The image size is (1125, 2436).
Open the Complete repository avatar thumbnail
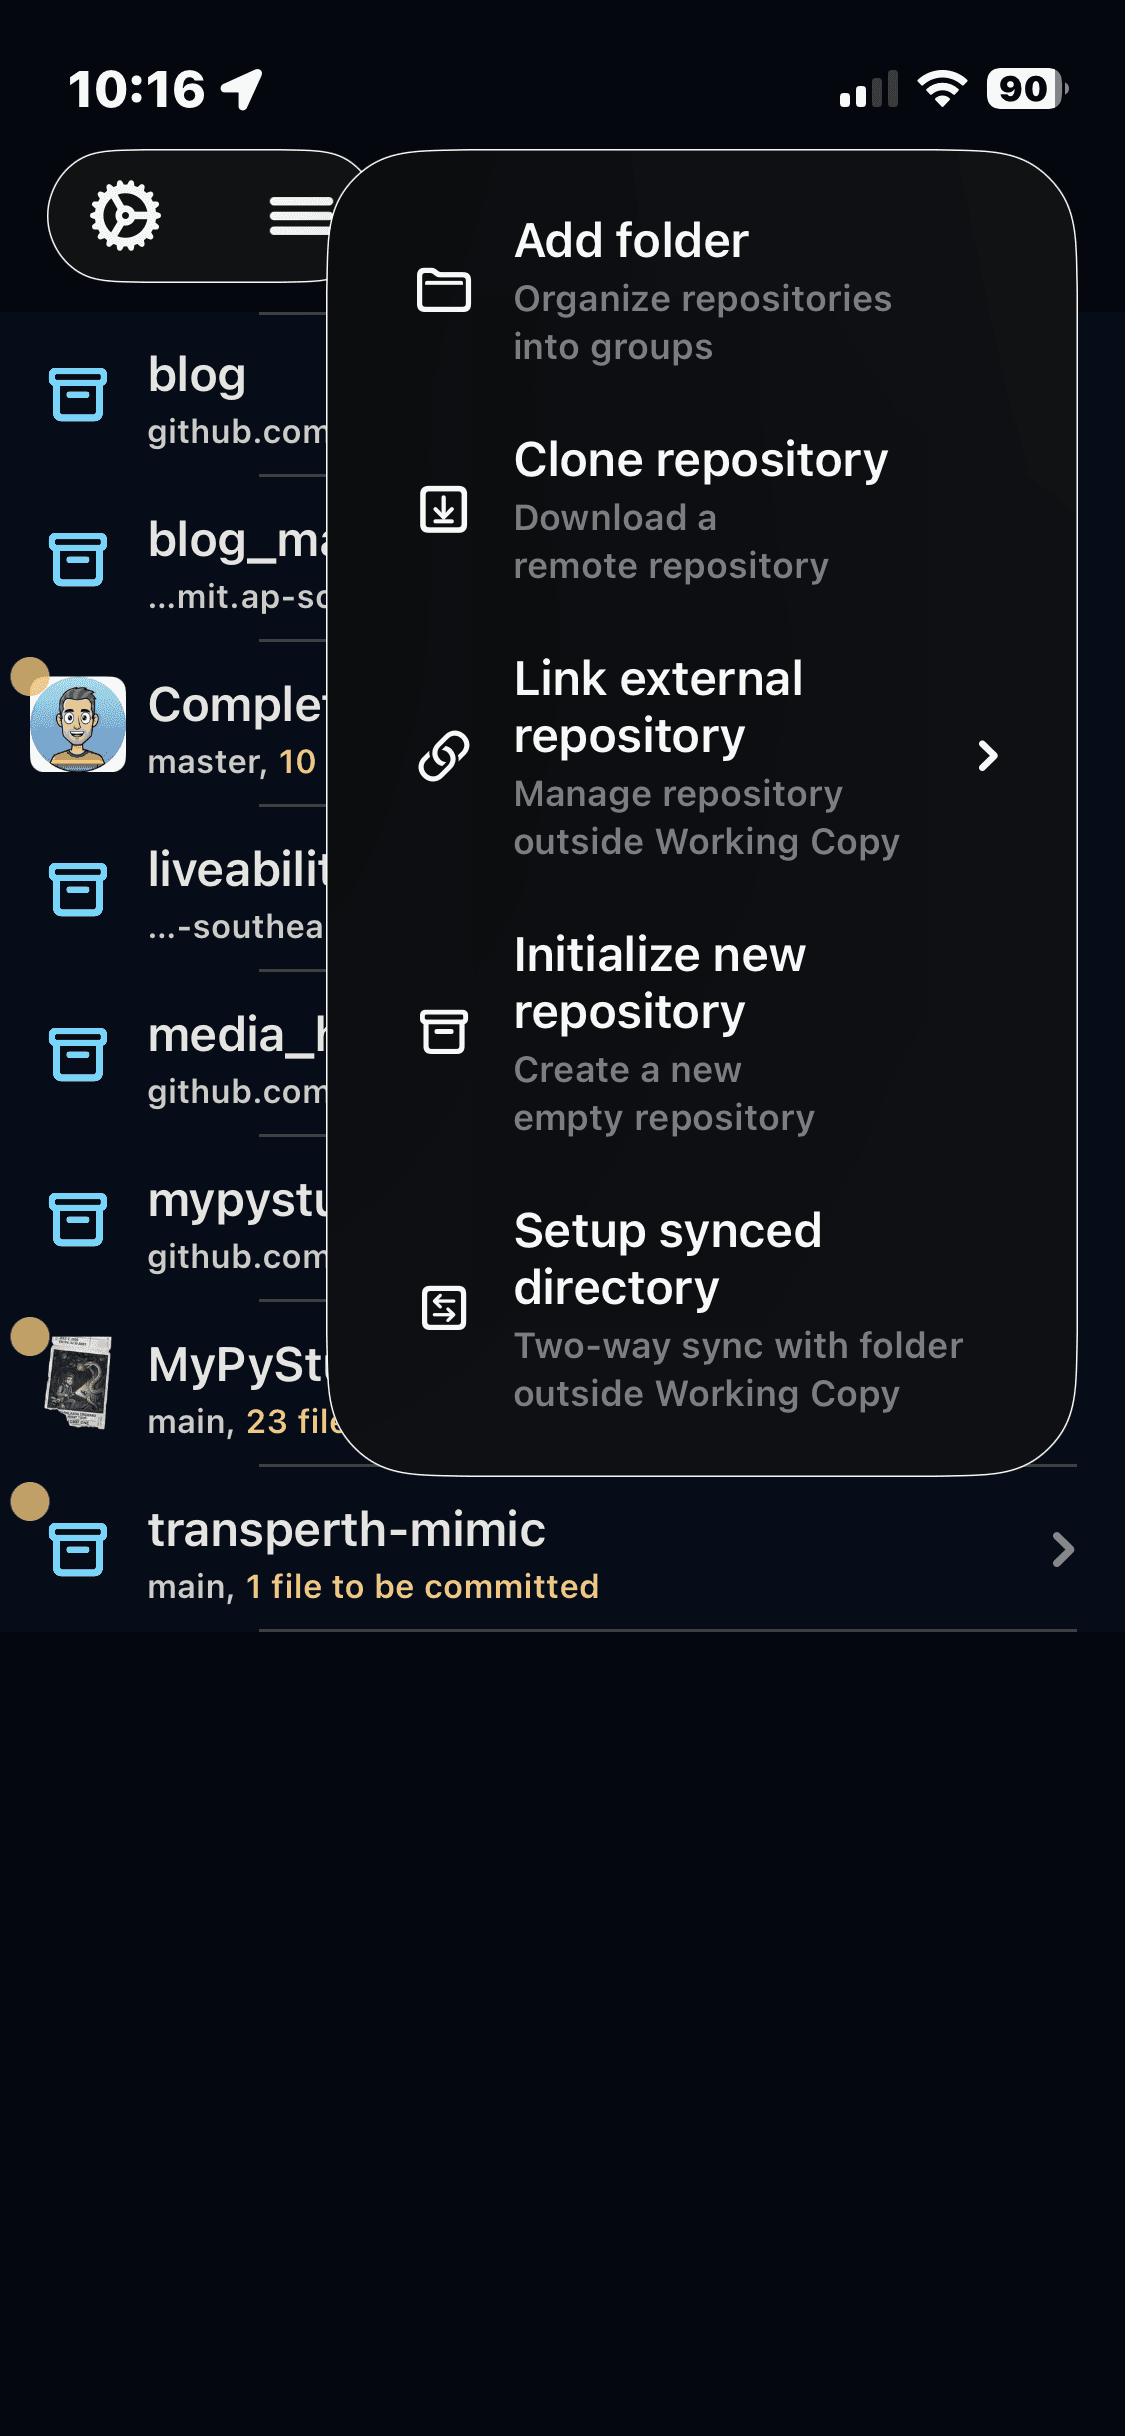[x=78, y=724]
